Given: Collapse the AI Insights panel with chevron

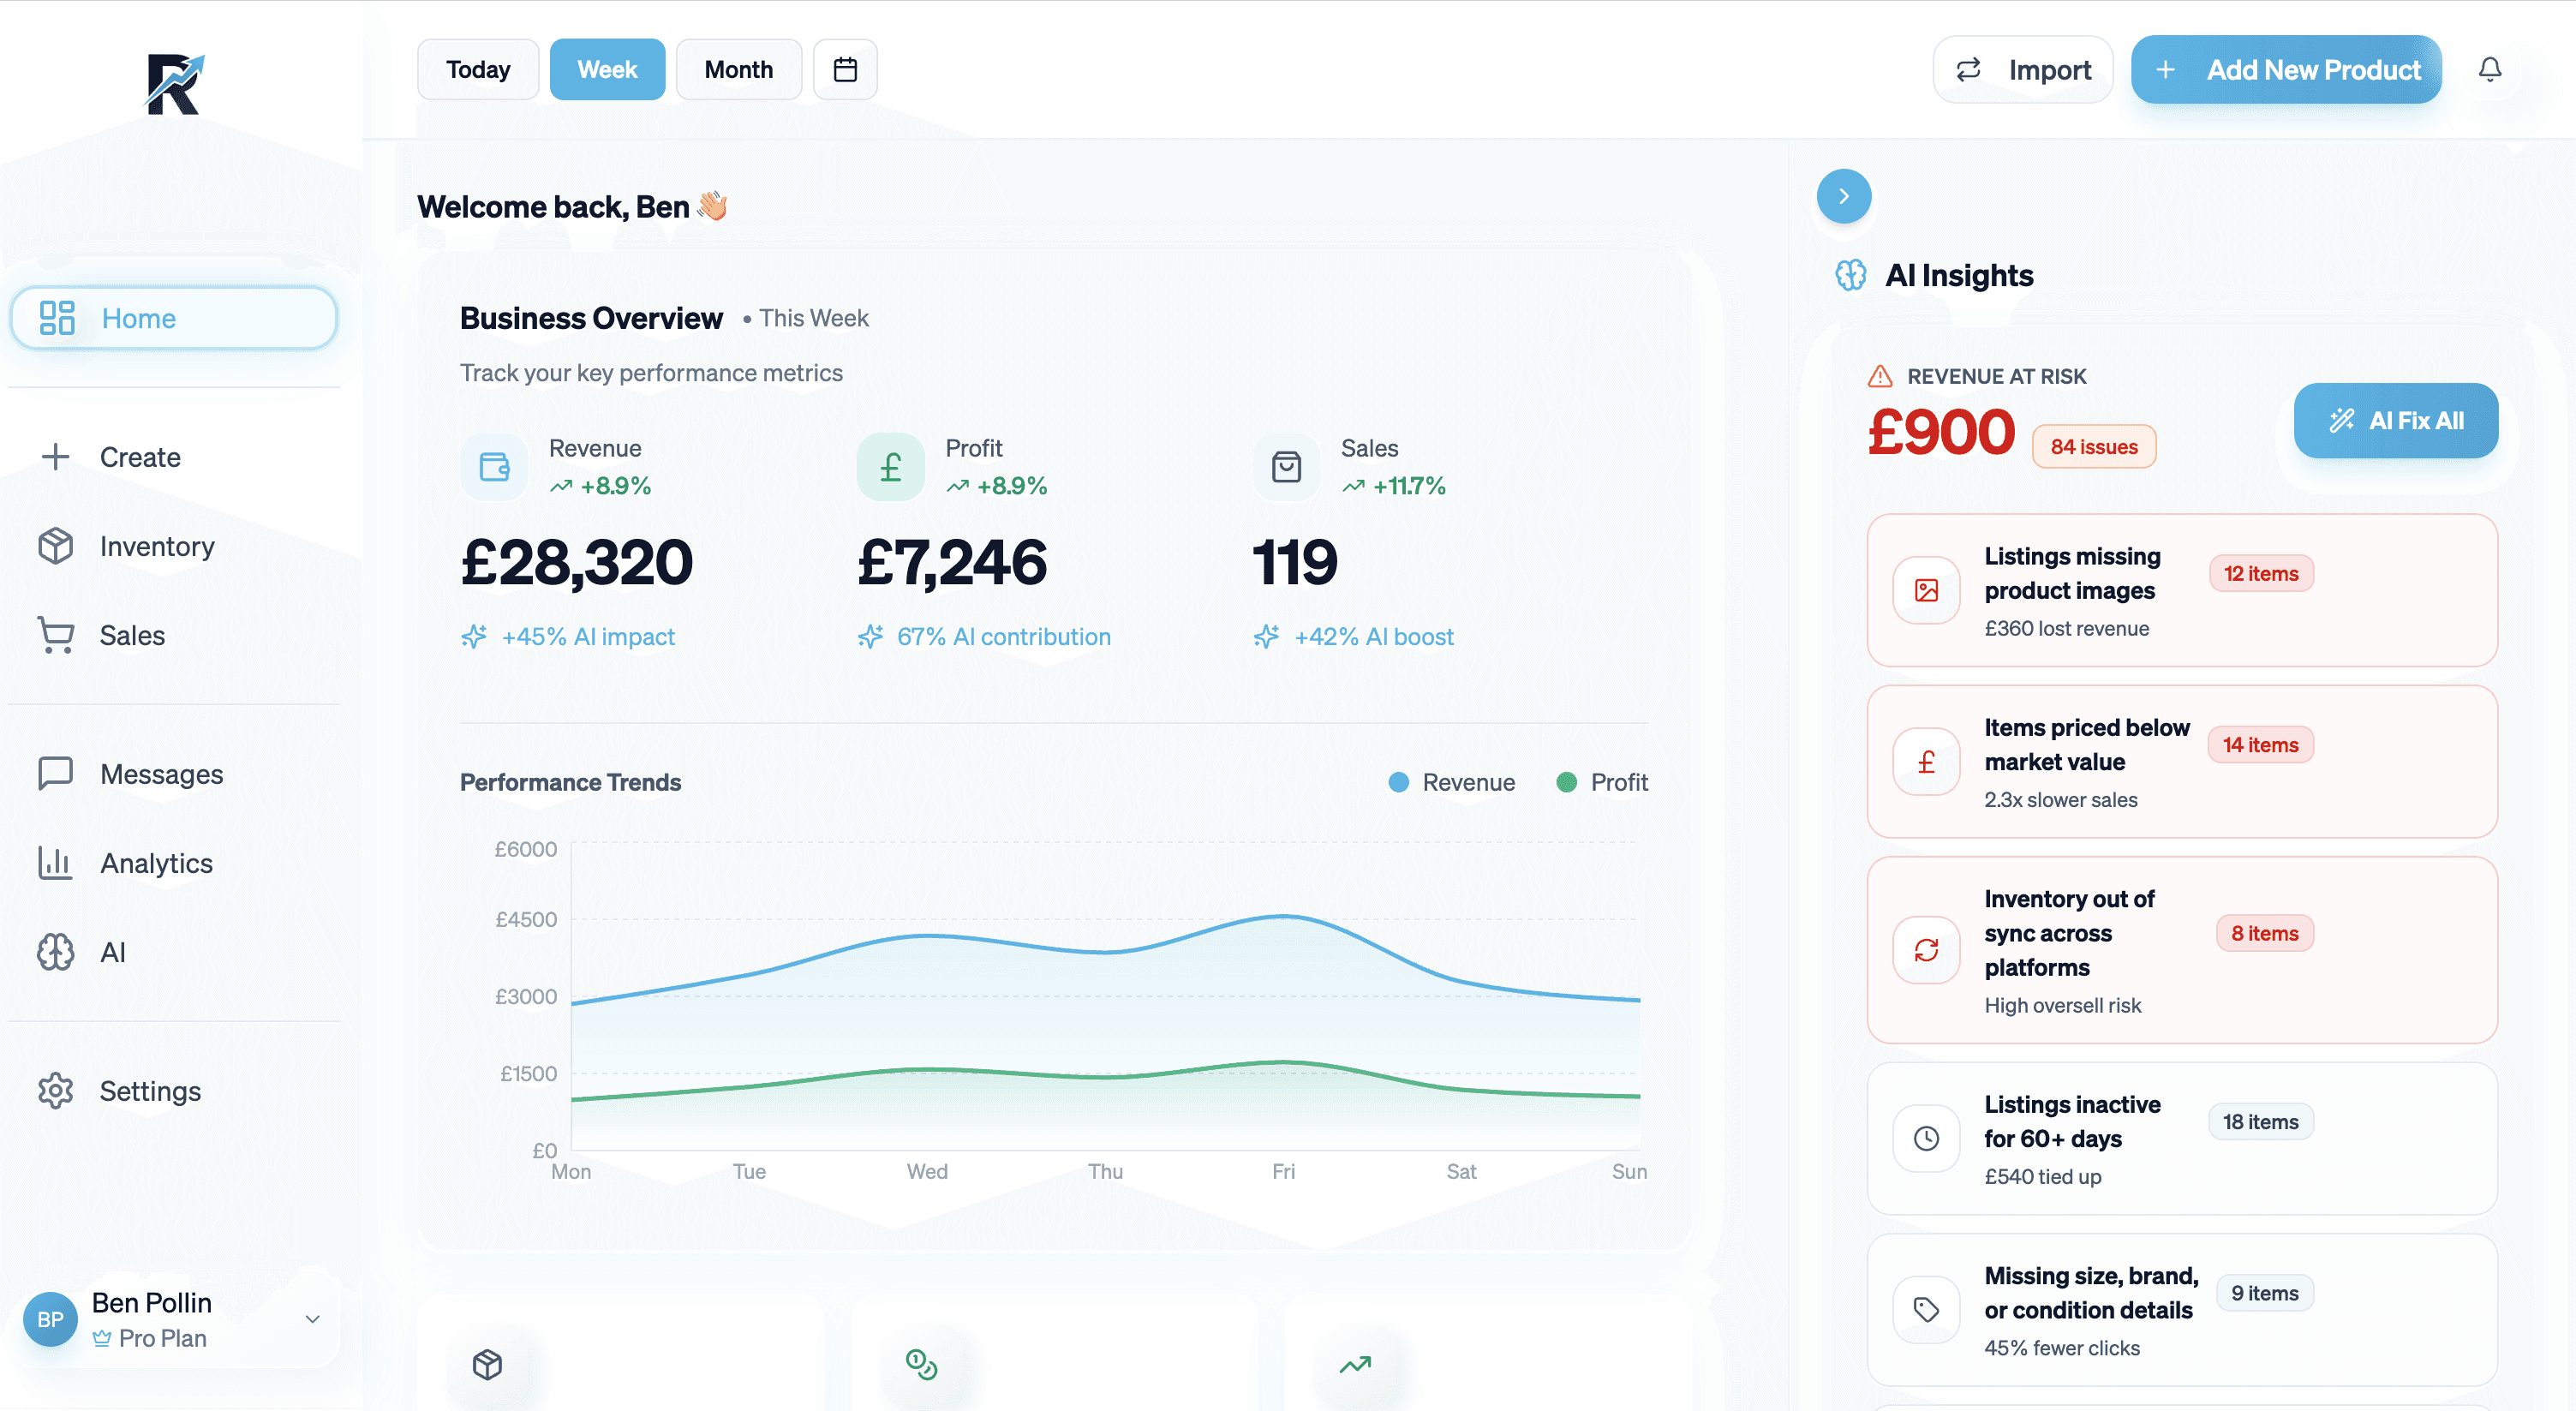Looking at the screenshot, I should (1843, 196).
